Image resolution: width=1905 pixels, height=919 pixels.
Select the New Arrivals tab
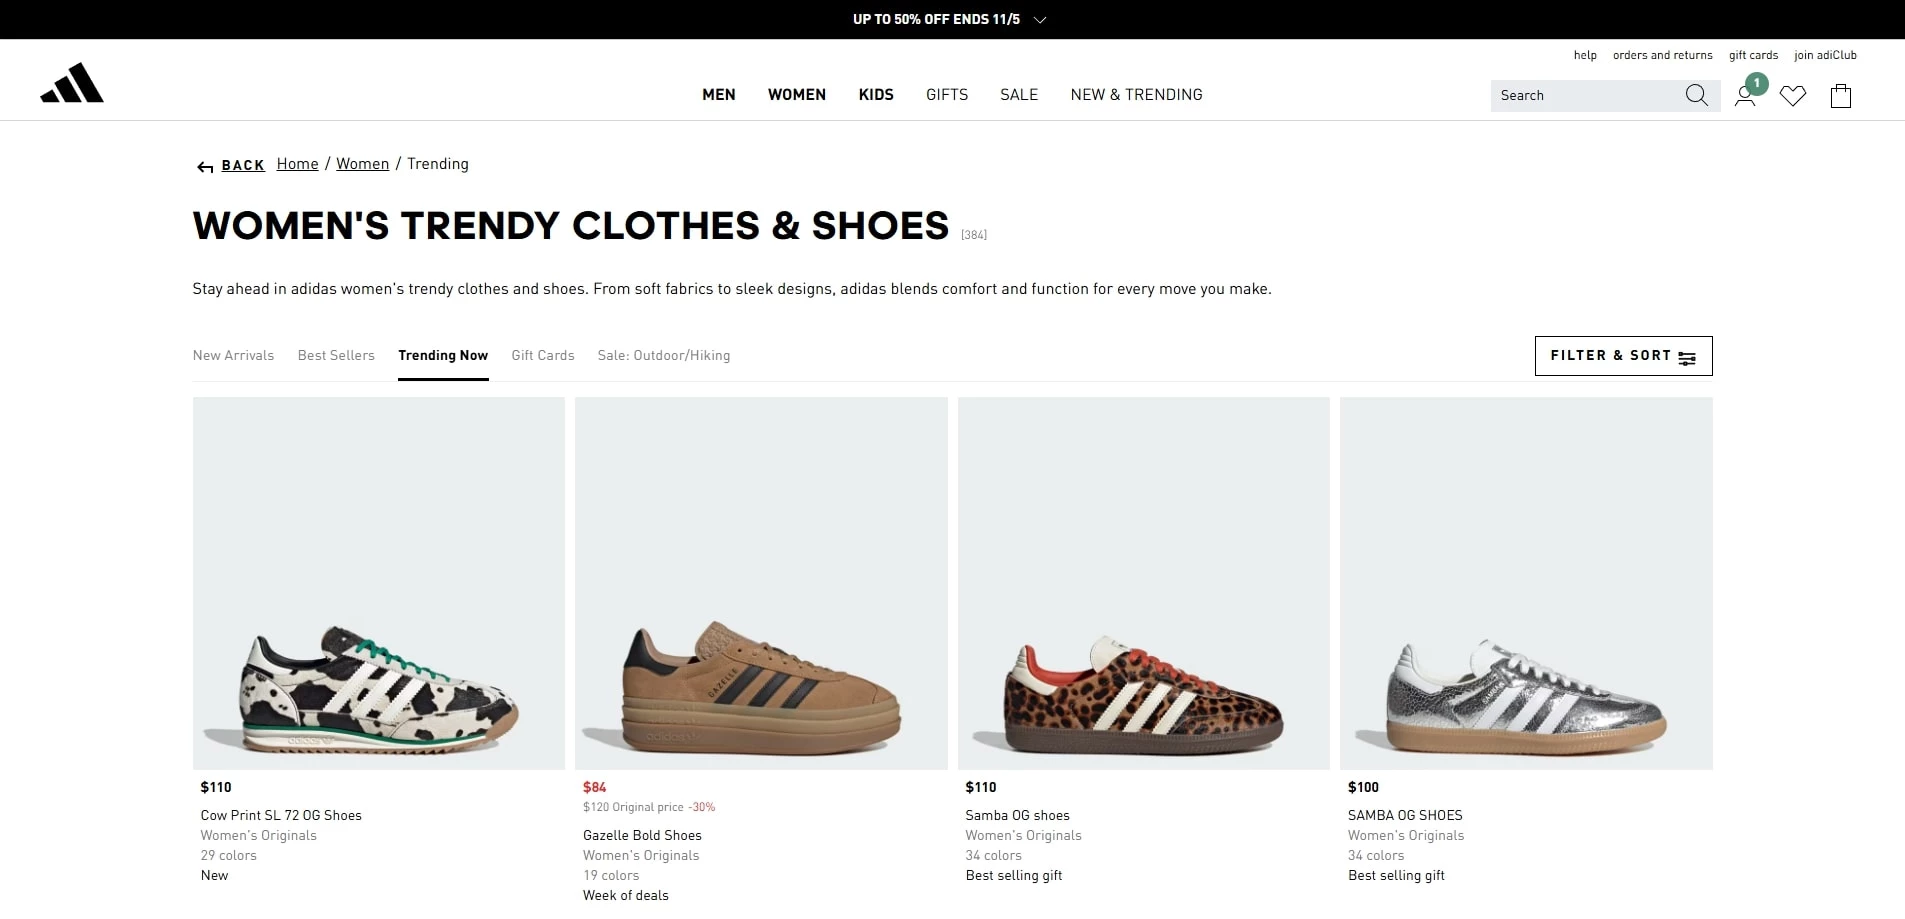click(x=233, y=356)
